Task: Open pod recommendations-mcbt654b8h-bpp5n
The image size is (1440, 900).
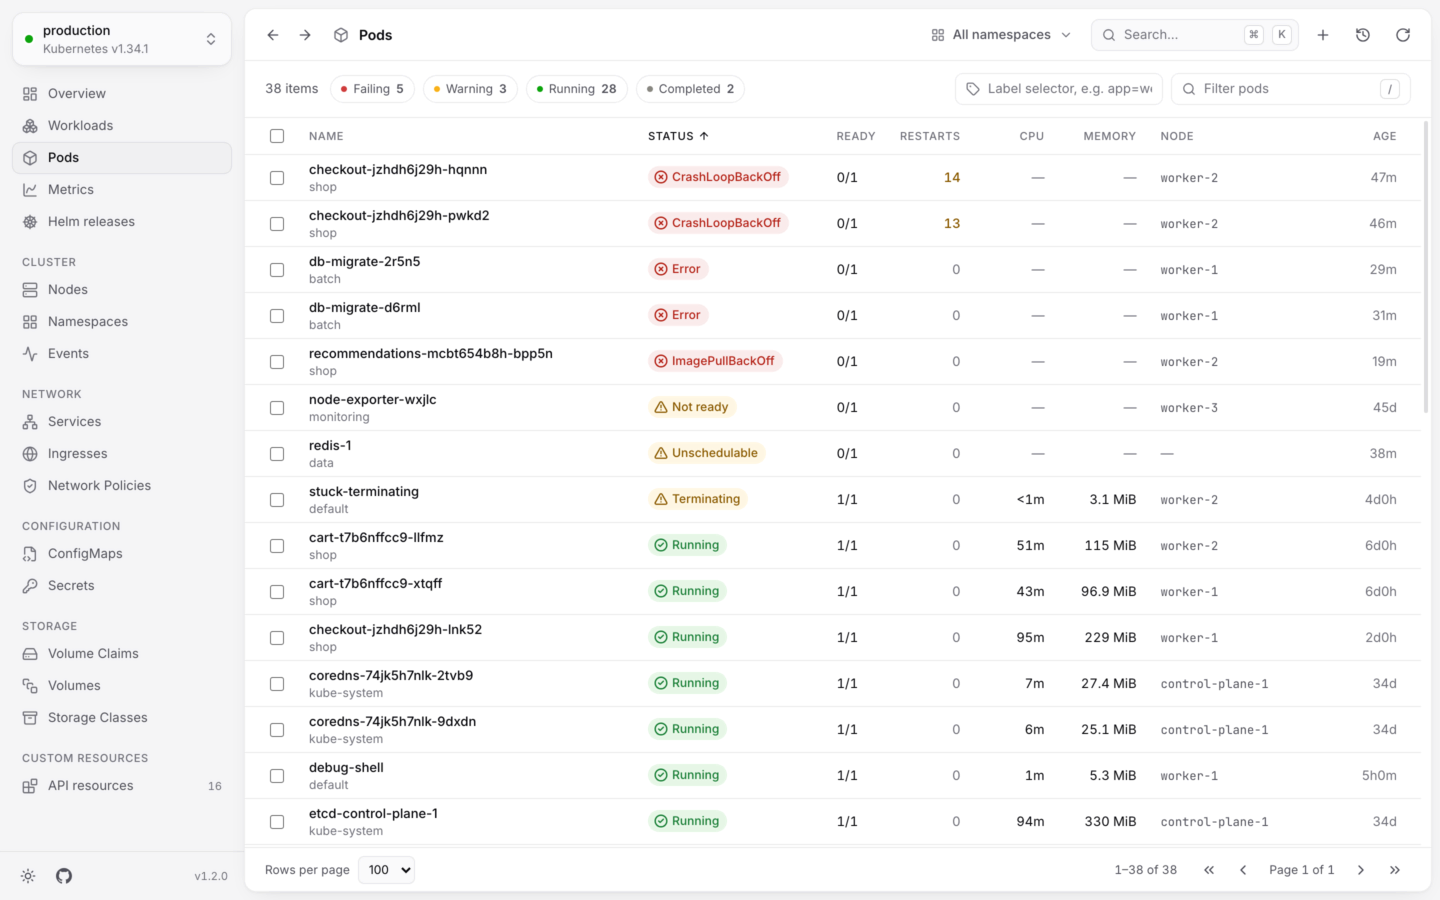Action: click(431, 354)
